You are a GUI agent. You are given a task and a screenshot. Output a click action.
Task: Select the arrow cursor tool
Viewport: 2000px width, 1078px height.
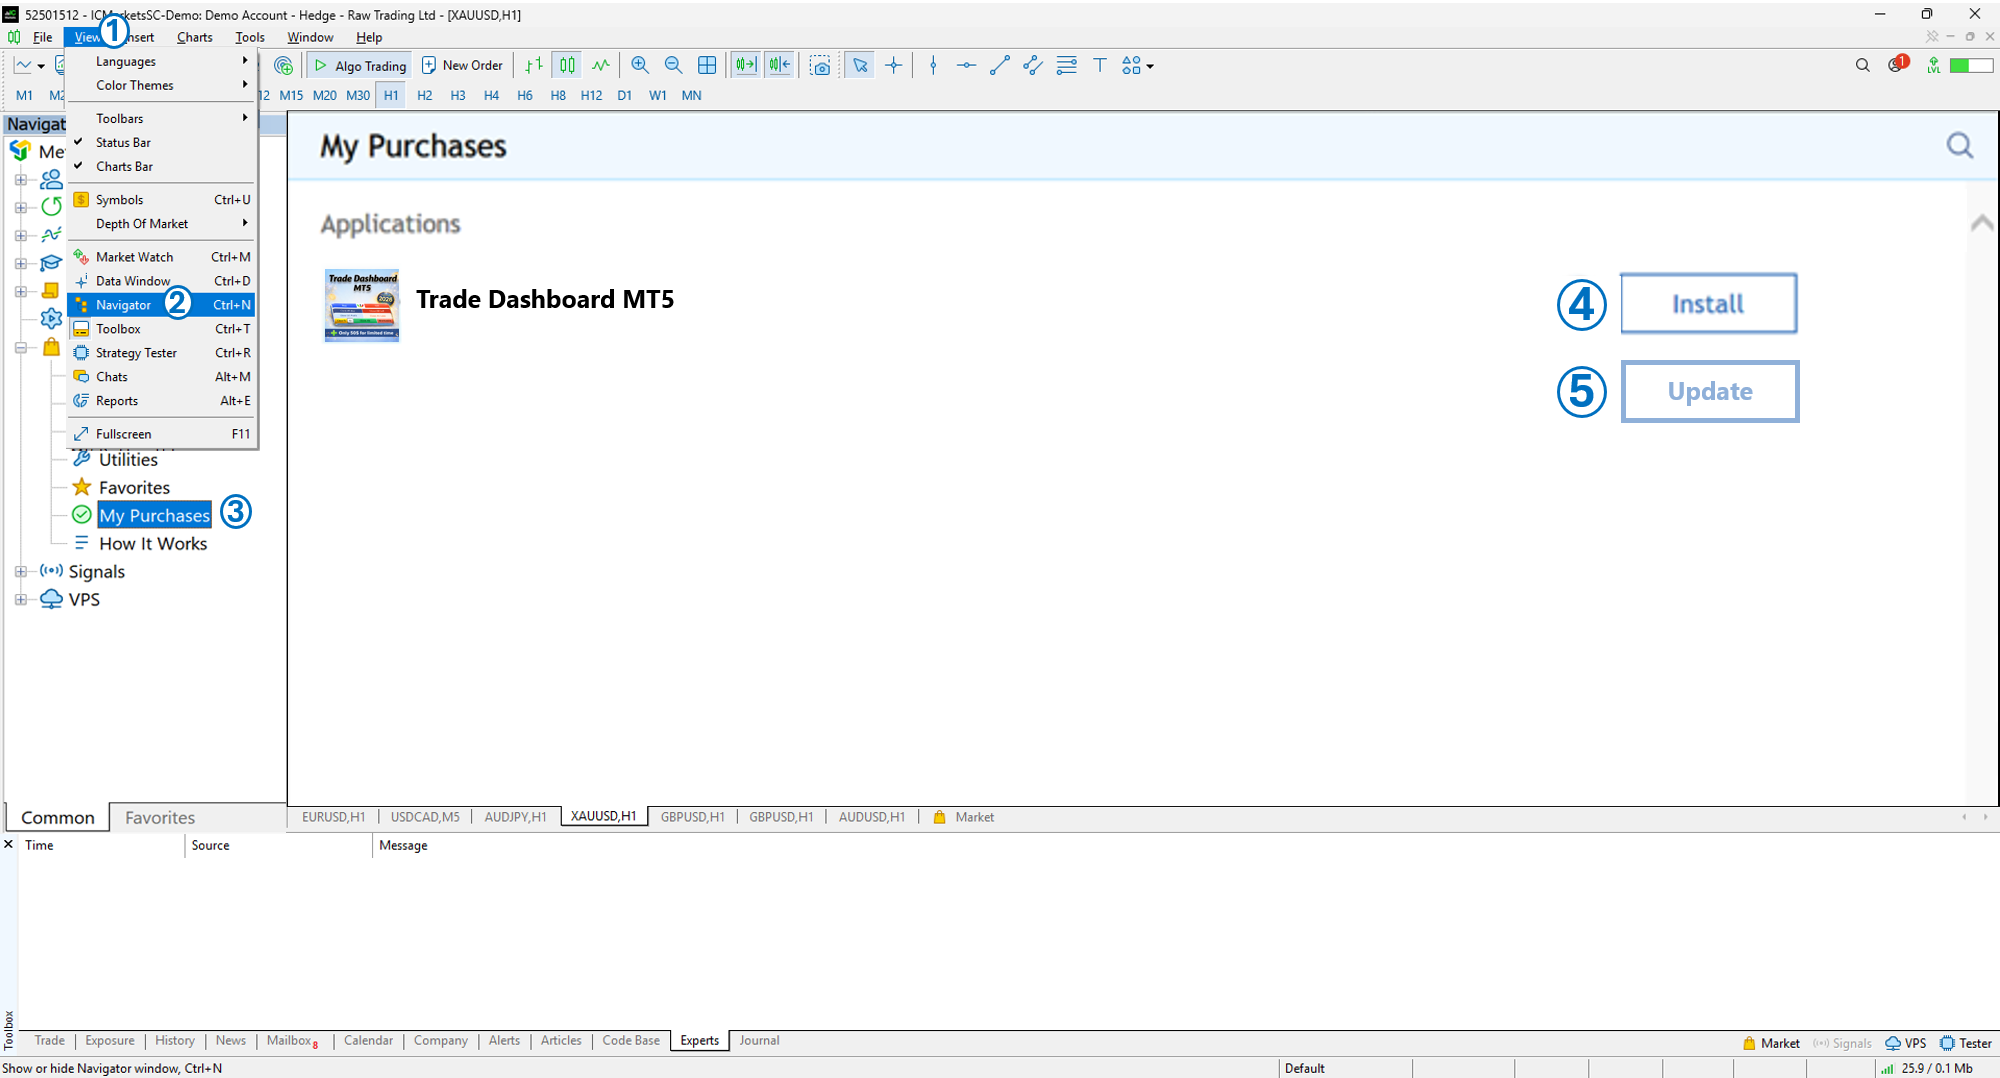[860, 65]
